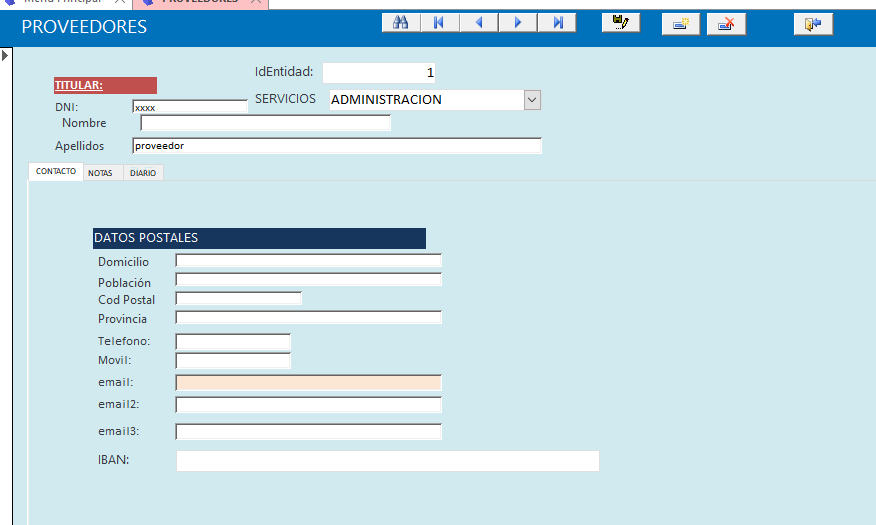The image size is (876, 525).
Task: Select the CONTACTO tab
Action: pos(56,172)
